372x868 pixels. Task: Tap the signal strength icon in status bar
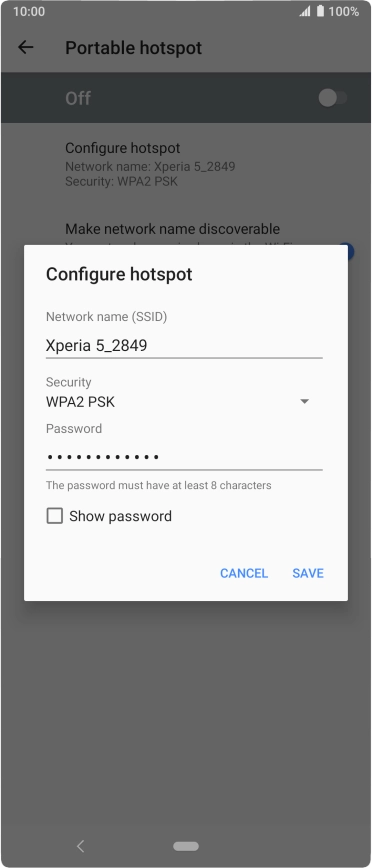[304, 12]
